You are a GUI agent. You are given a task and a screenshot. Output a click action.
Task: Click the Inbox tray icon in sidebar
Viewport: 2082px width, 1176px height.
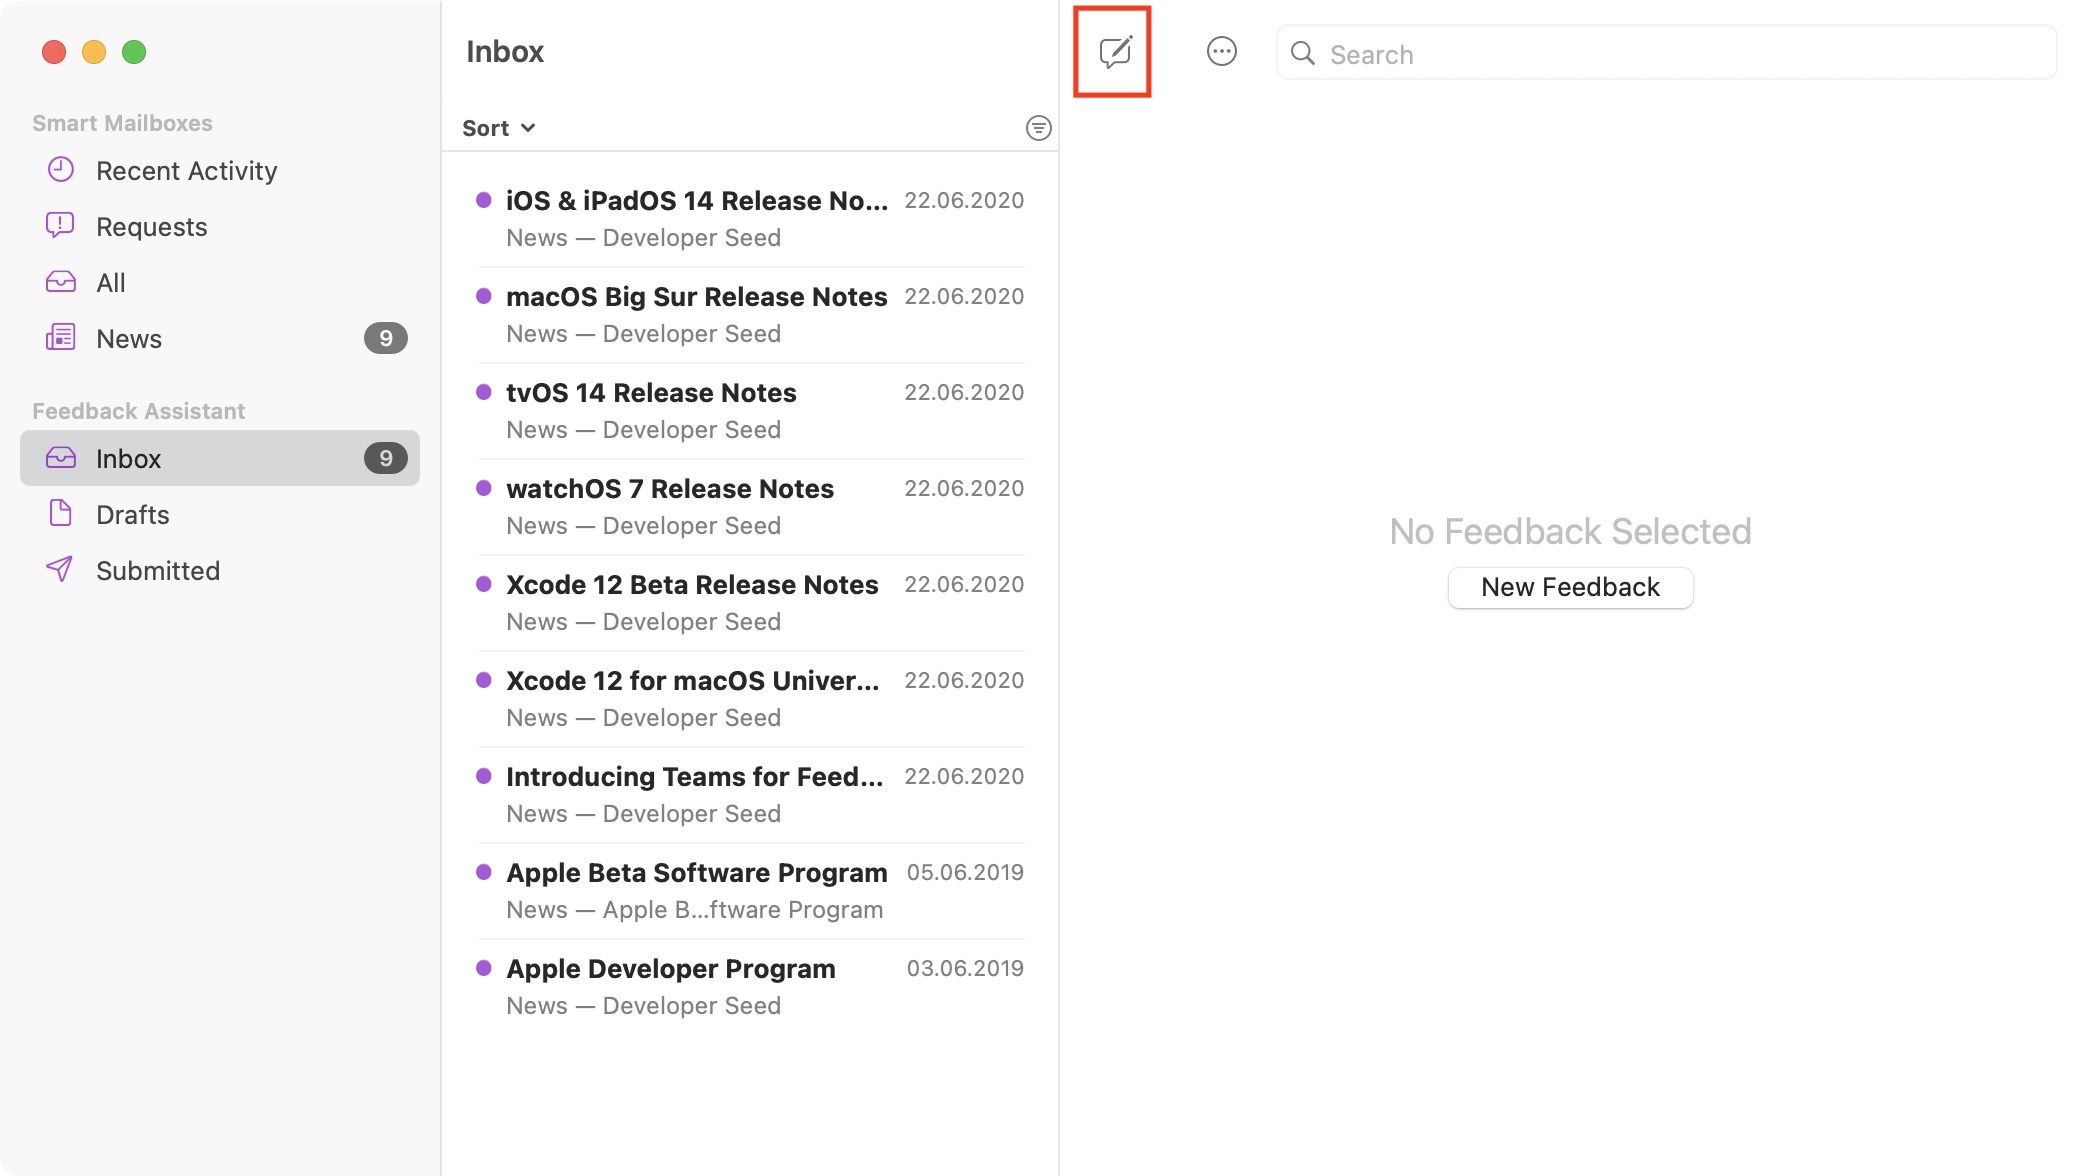click(x=60, y=458)
